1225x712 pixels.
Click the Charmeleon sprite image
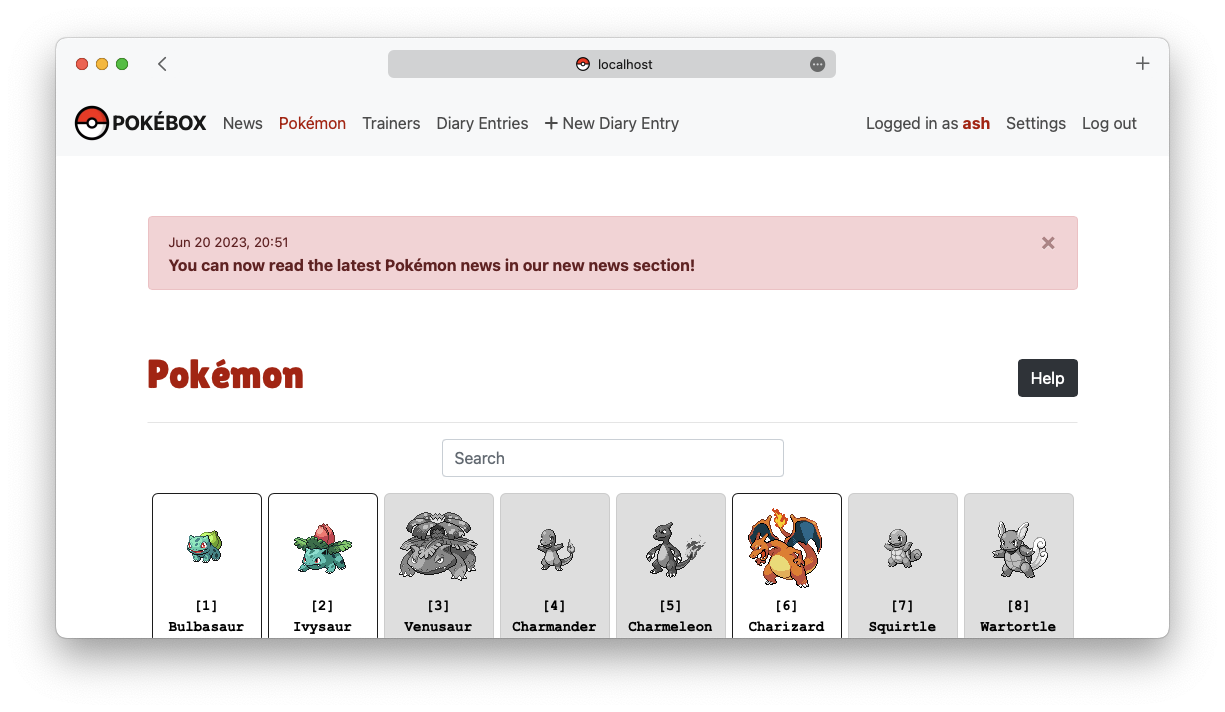pos(674,548)
